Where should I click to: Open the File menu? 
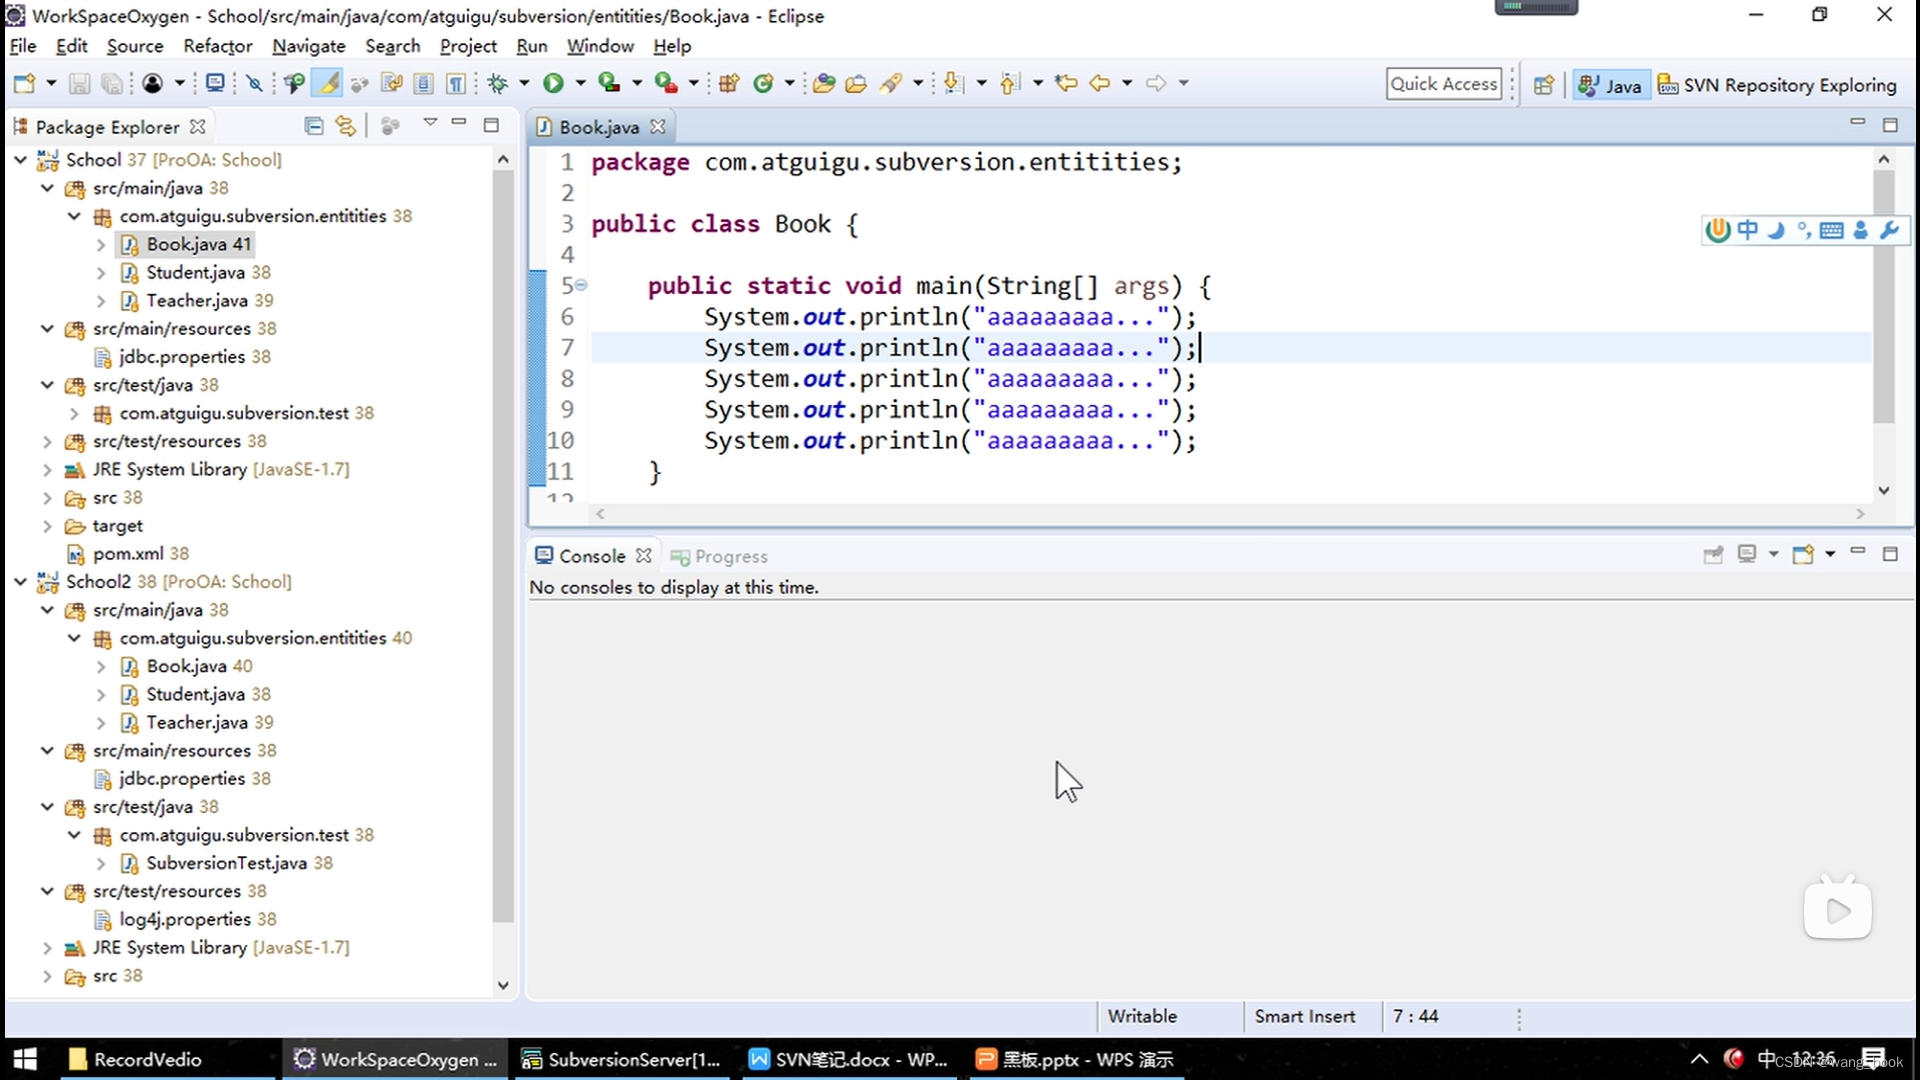[x=22, y=46]
